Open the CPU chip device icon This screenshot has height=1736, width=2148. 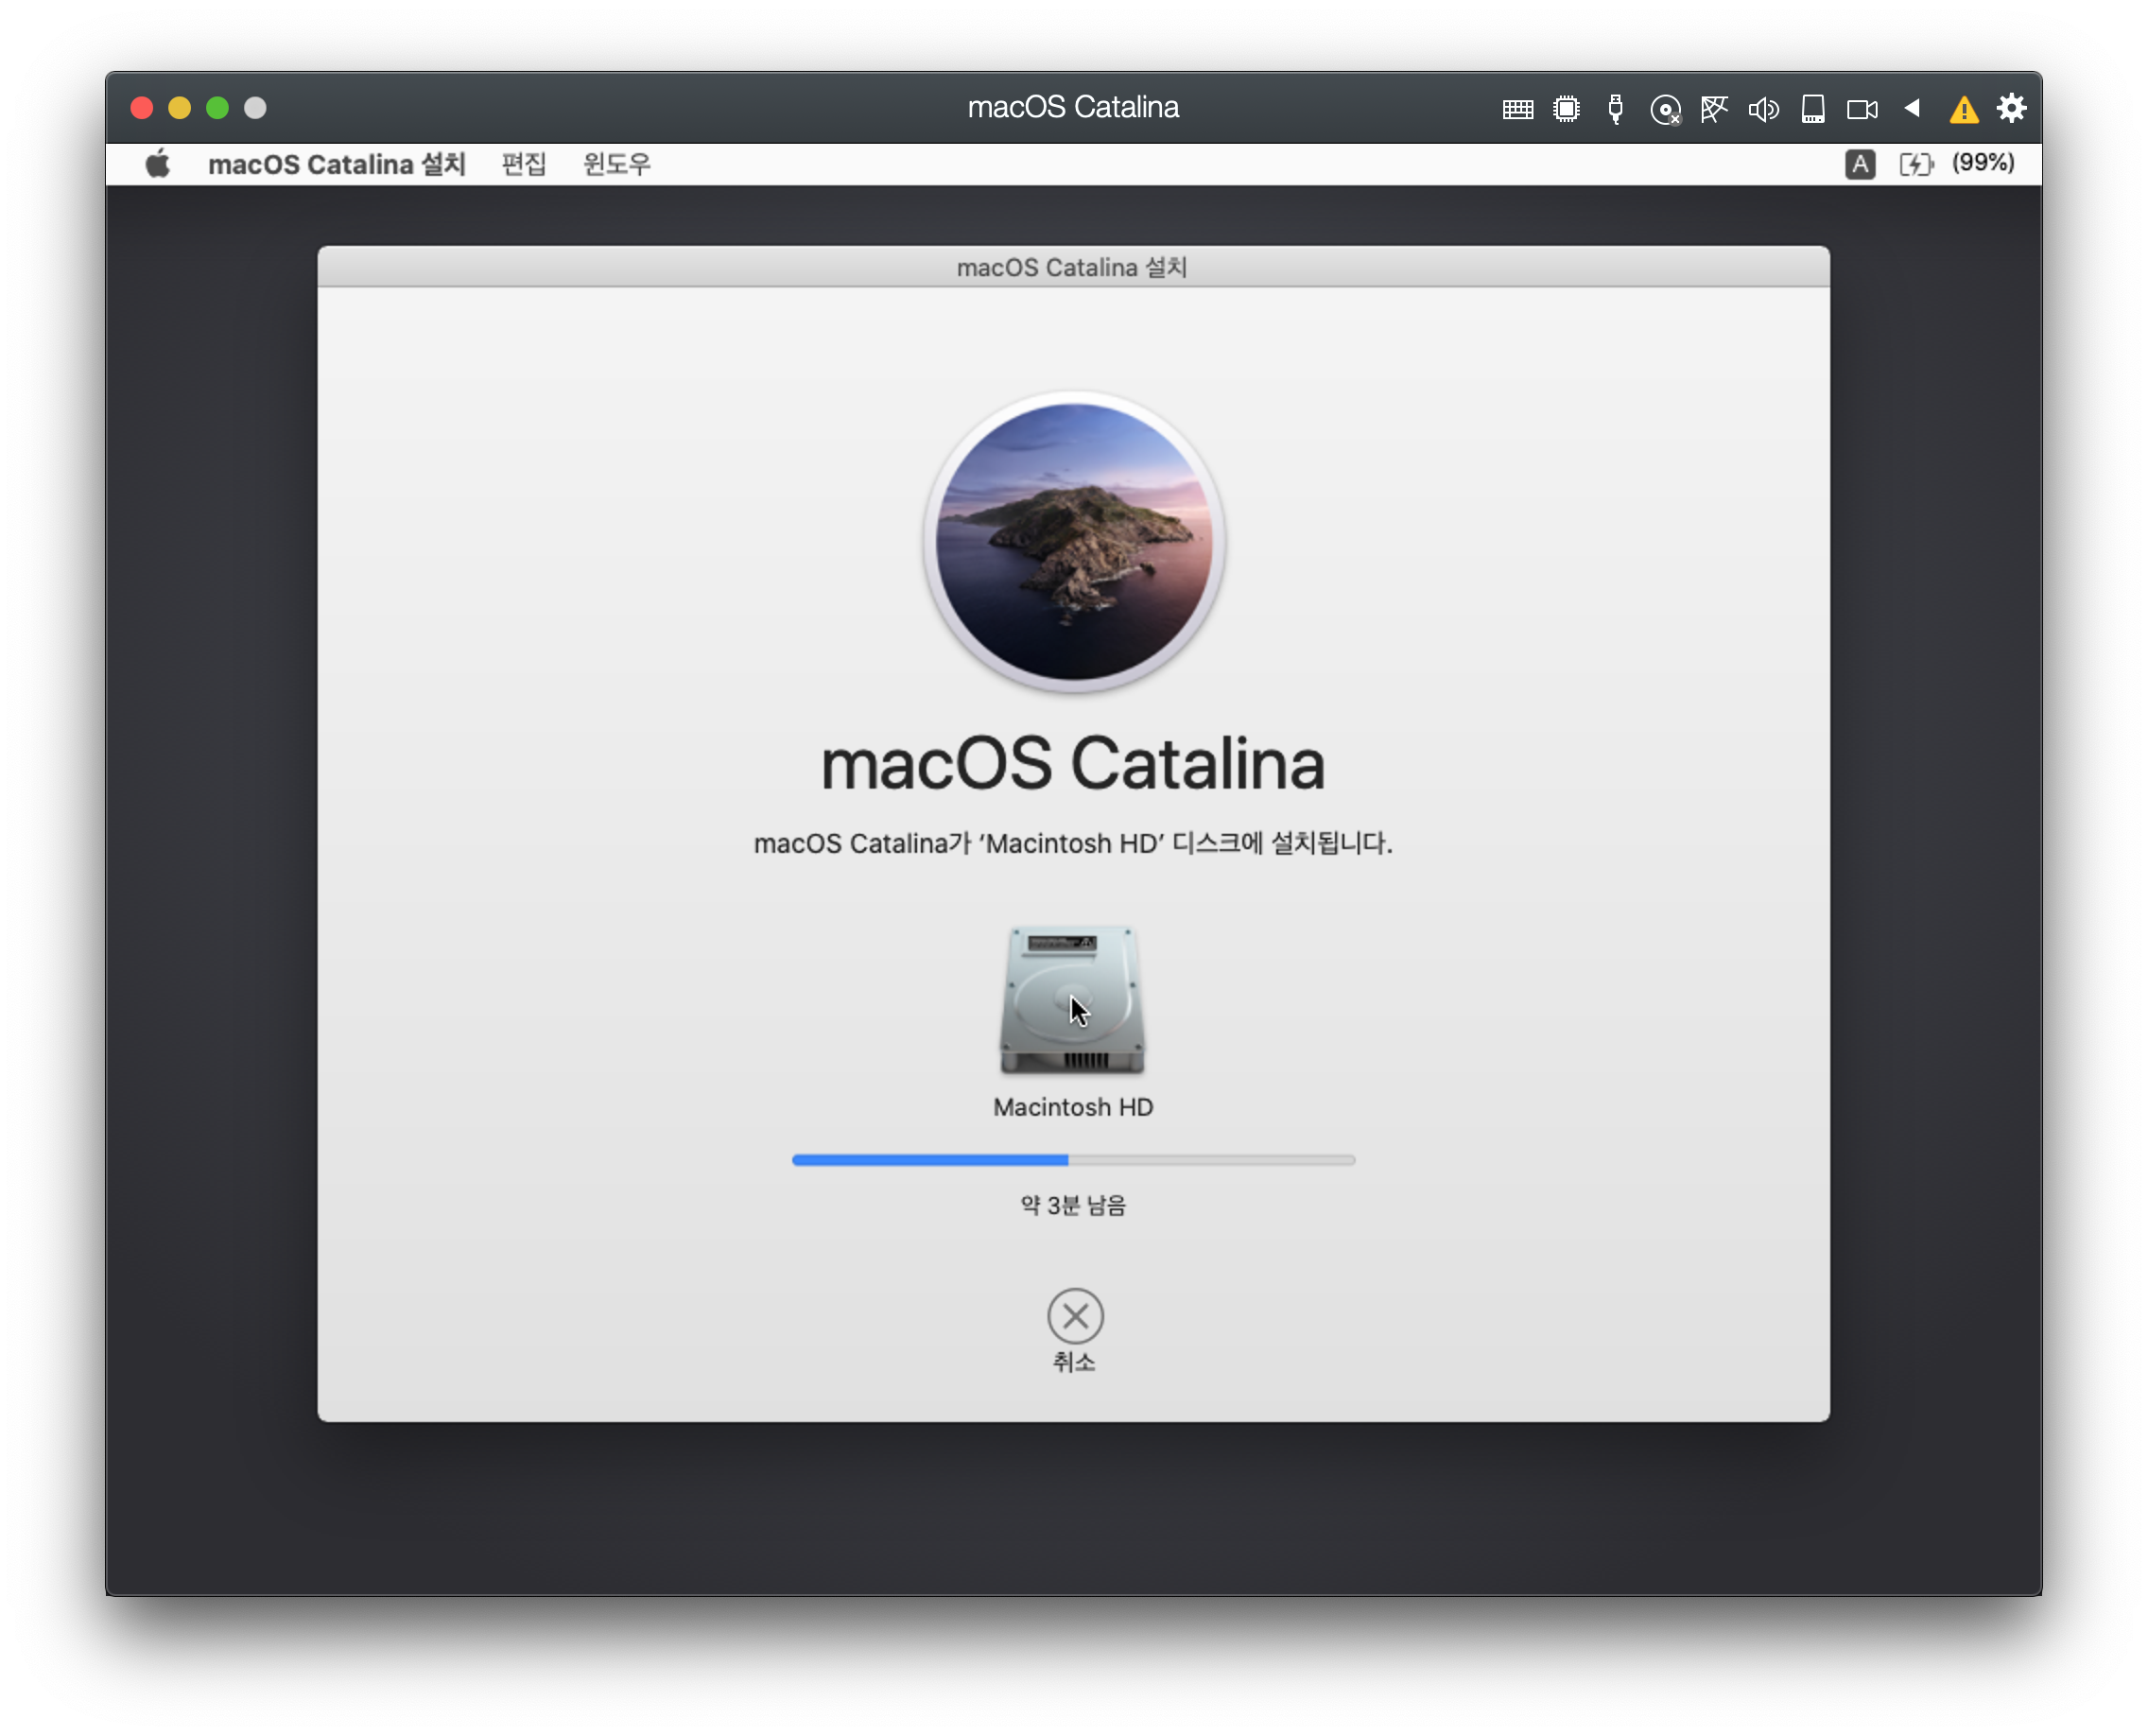click(x=1566, y=109)
